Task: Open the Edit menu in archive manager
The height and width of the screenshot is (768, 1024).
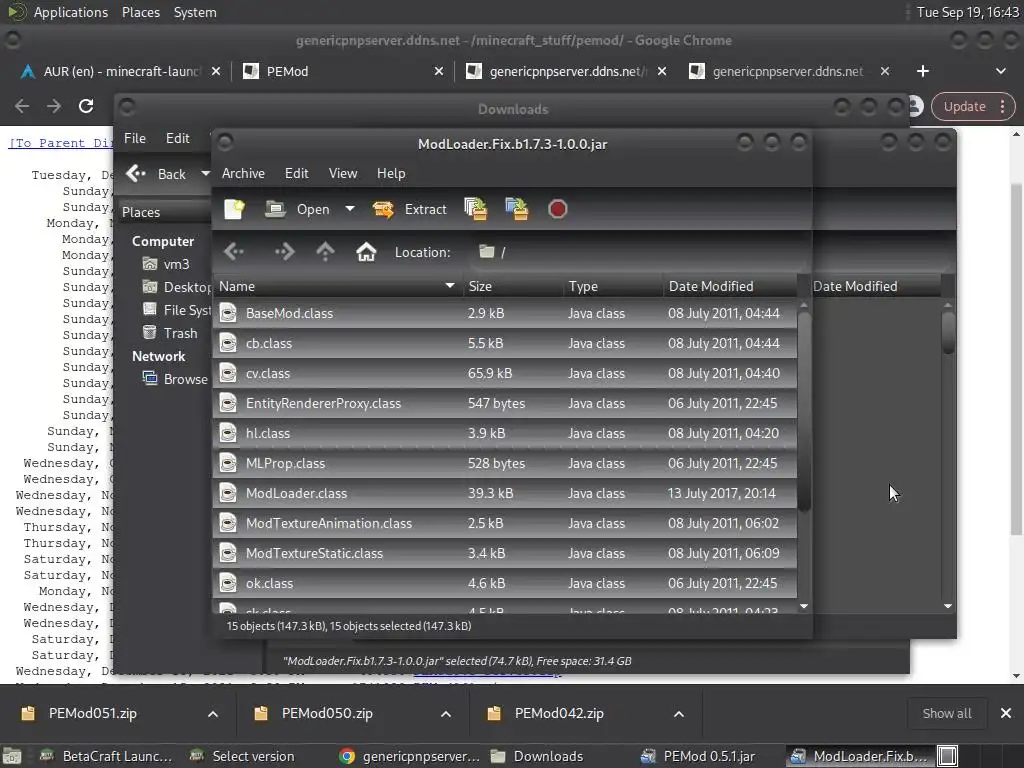Action: (x=296, y=173)
